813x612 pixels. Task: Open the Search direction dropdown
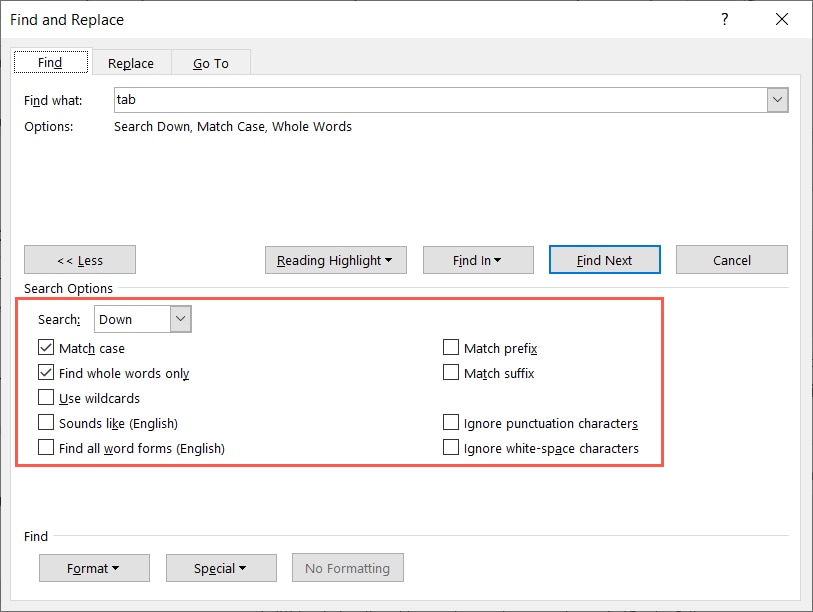[x=179, y=319]
